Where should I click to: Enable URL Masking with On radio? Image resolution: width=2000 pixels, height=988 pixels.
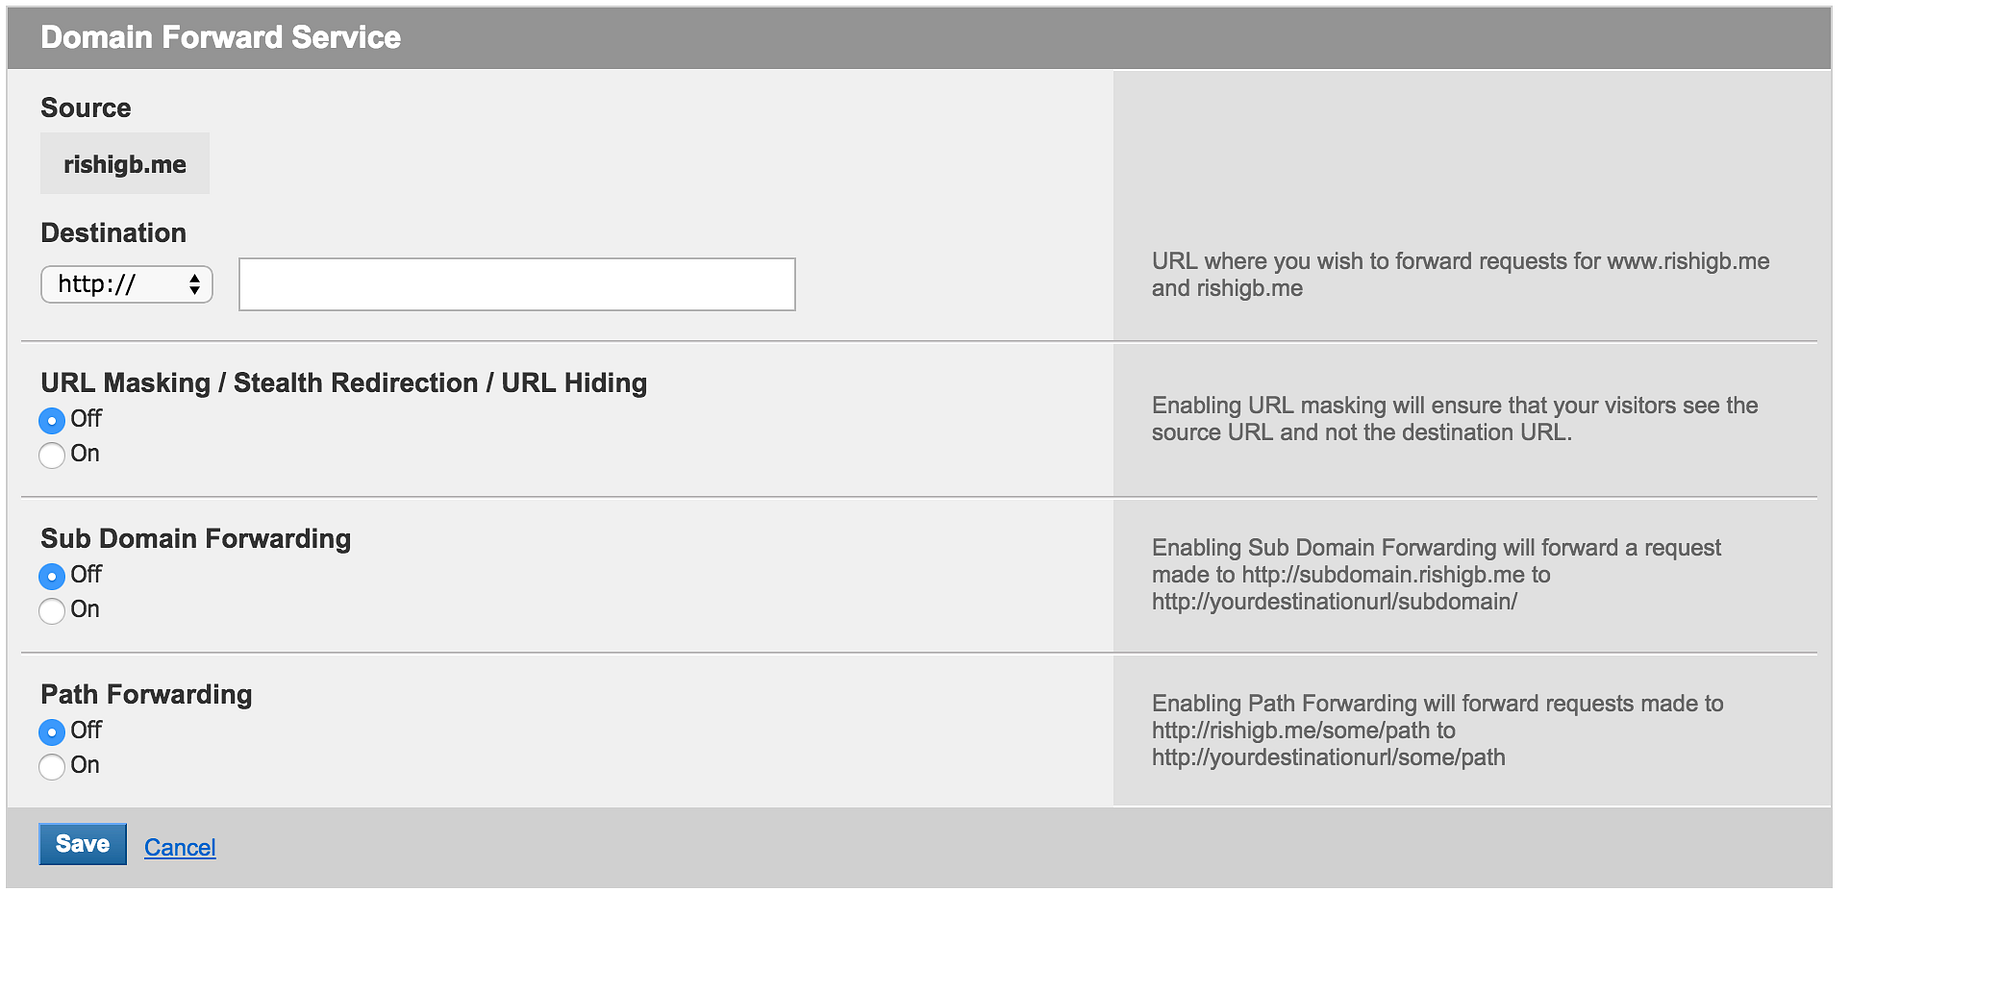[x=52, y=456]
